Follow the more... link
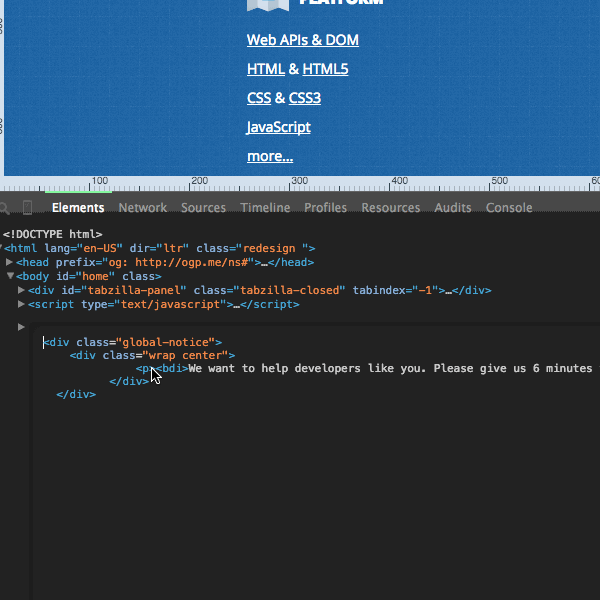 point(270,156)
